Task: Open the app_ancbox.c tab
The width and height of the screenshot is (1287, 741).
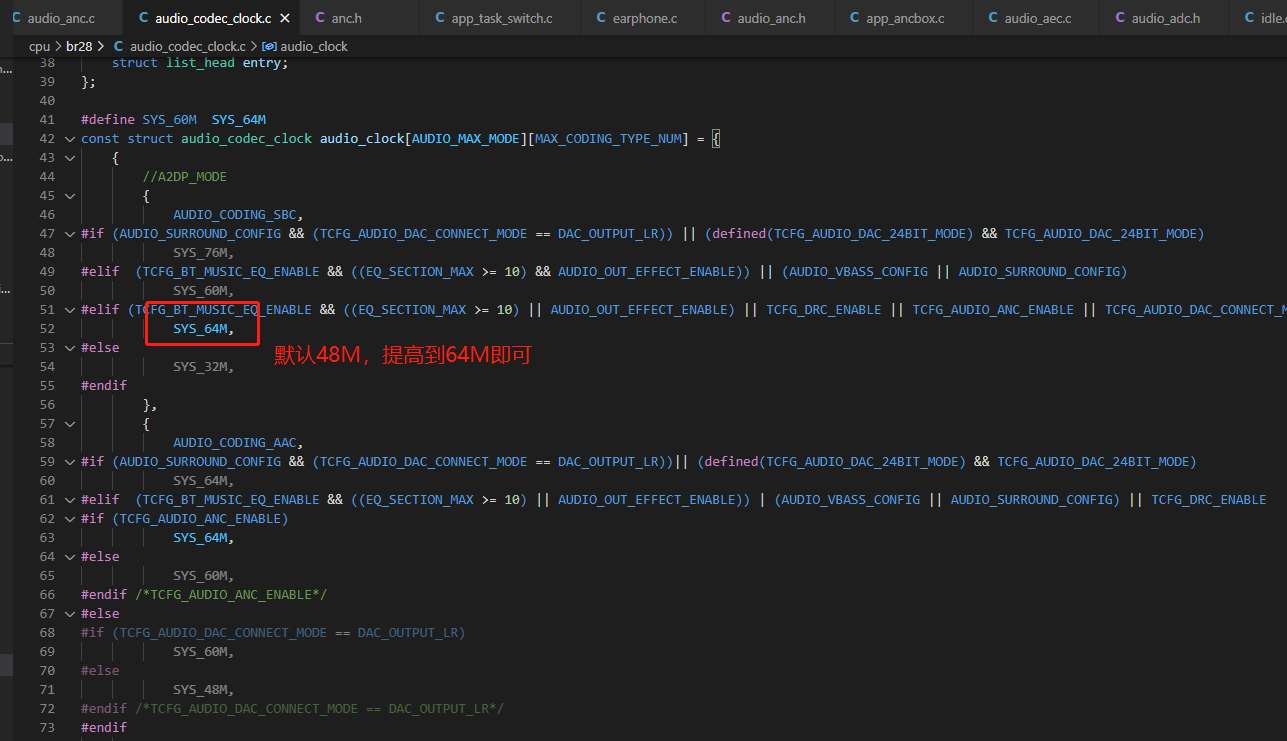Action: point(905,19)
